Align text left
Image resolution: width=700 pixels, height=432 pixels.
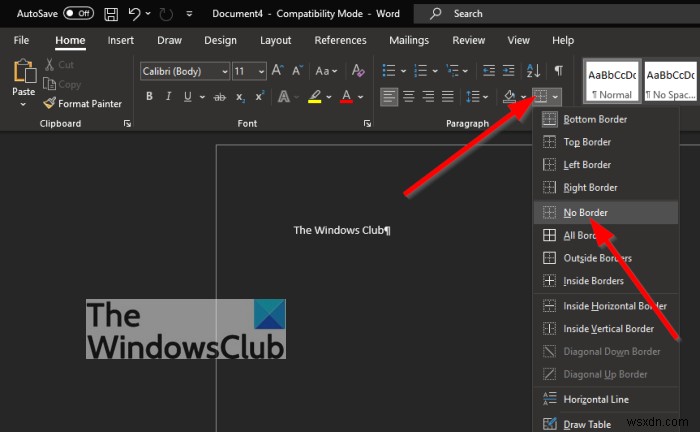pos(389,96)
